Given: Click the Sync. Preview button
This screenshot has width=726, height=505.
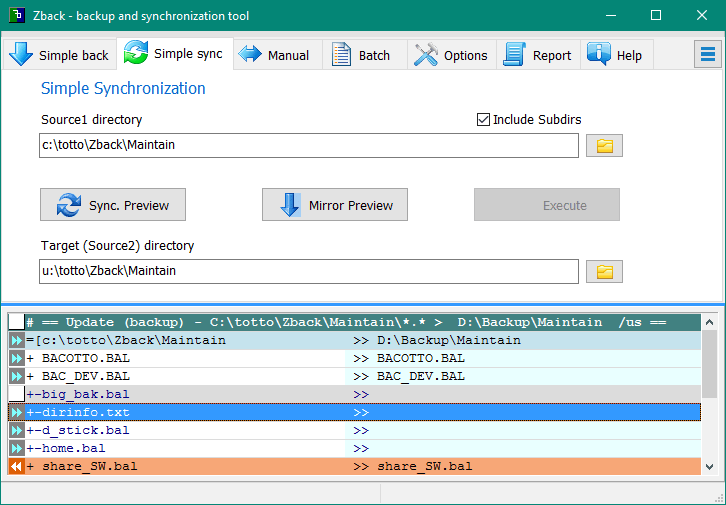Looking at the screenshot, I should click(x=113, y=205).
